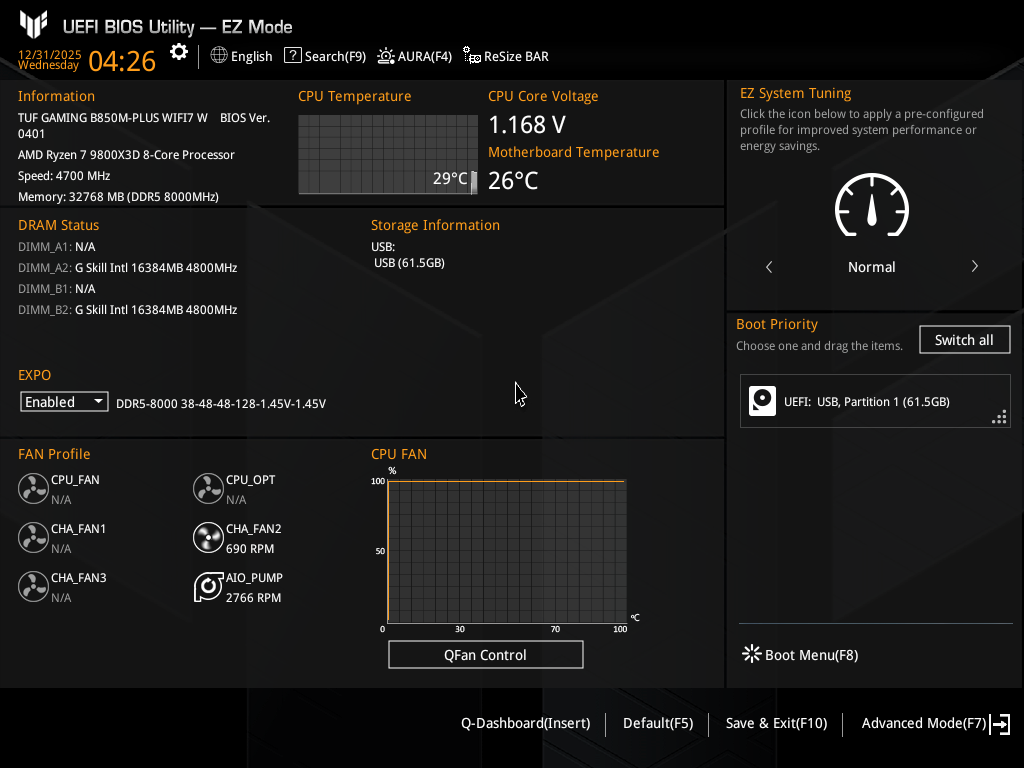Click the CHA_FAN1 fan icon
The image size is (1024, 768).
click(33, 538)
